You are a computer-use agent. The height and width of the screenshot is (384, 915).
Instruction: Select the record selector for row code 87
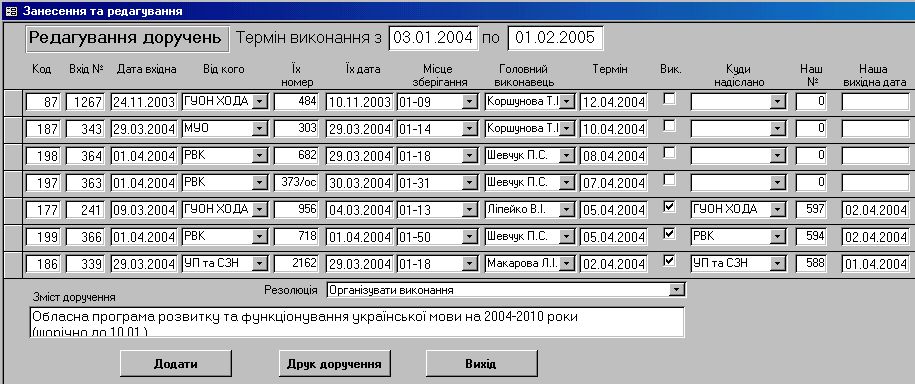pyautogui.click(x=13, y=102)
